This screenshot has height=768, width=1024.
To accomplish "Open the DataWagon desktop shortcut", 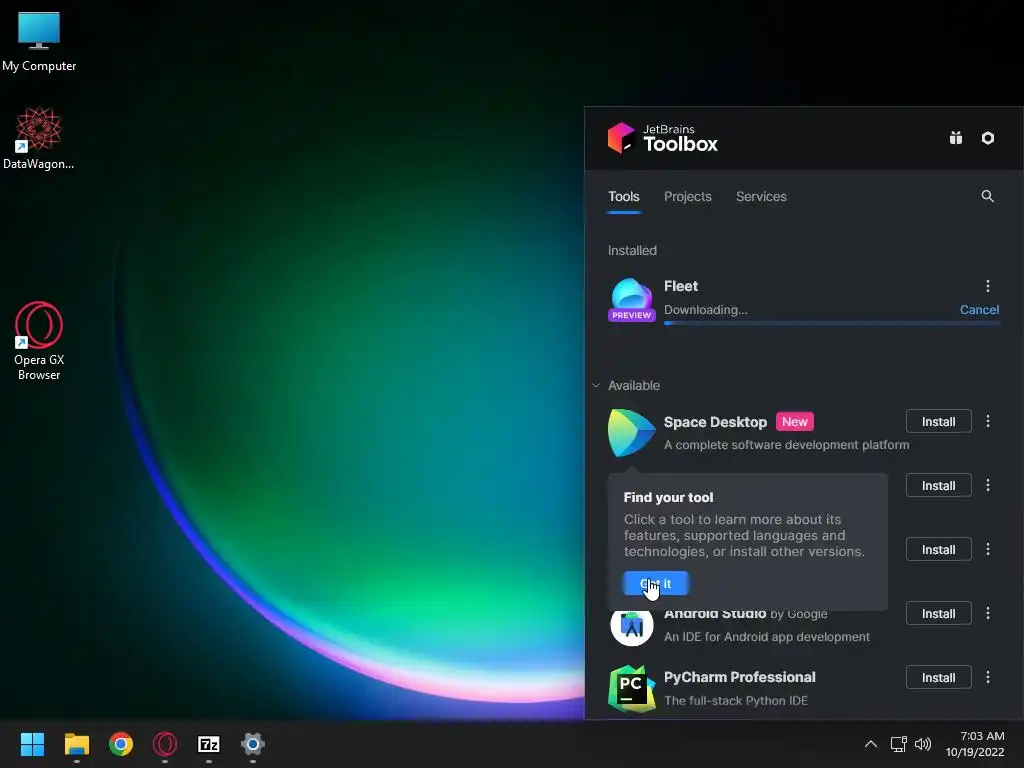I will tap(39, 138).
